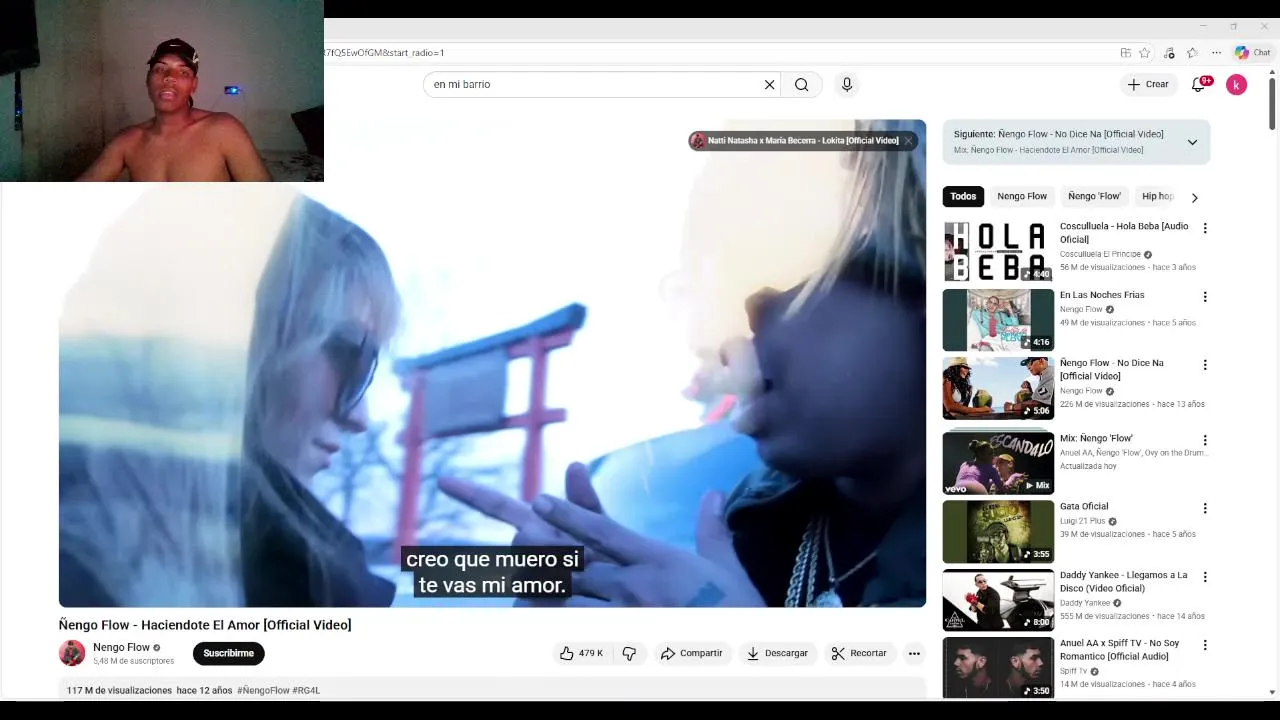Click the magnifier search button
This screenshot has height=720, width=1280.
click(x=802, y=85)
